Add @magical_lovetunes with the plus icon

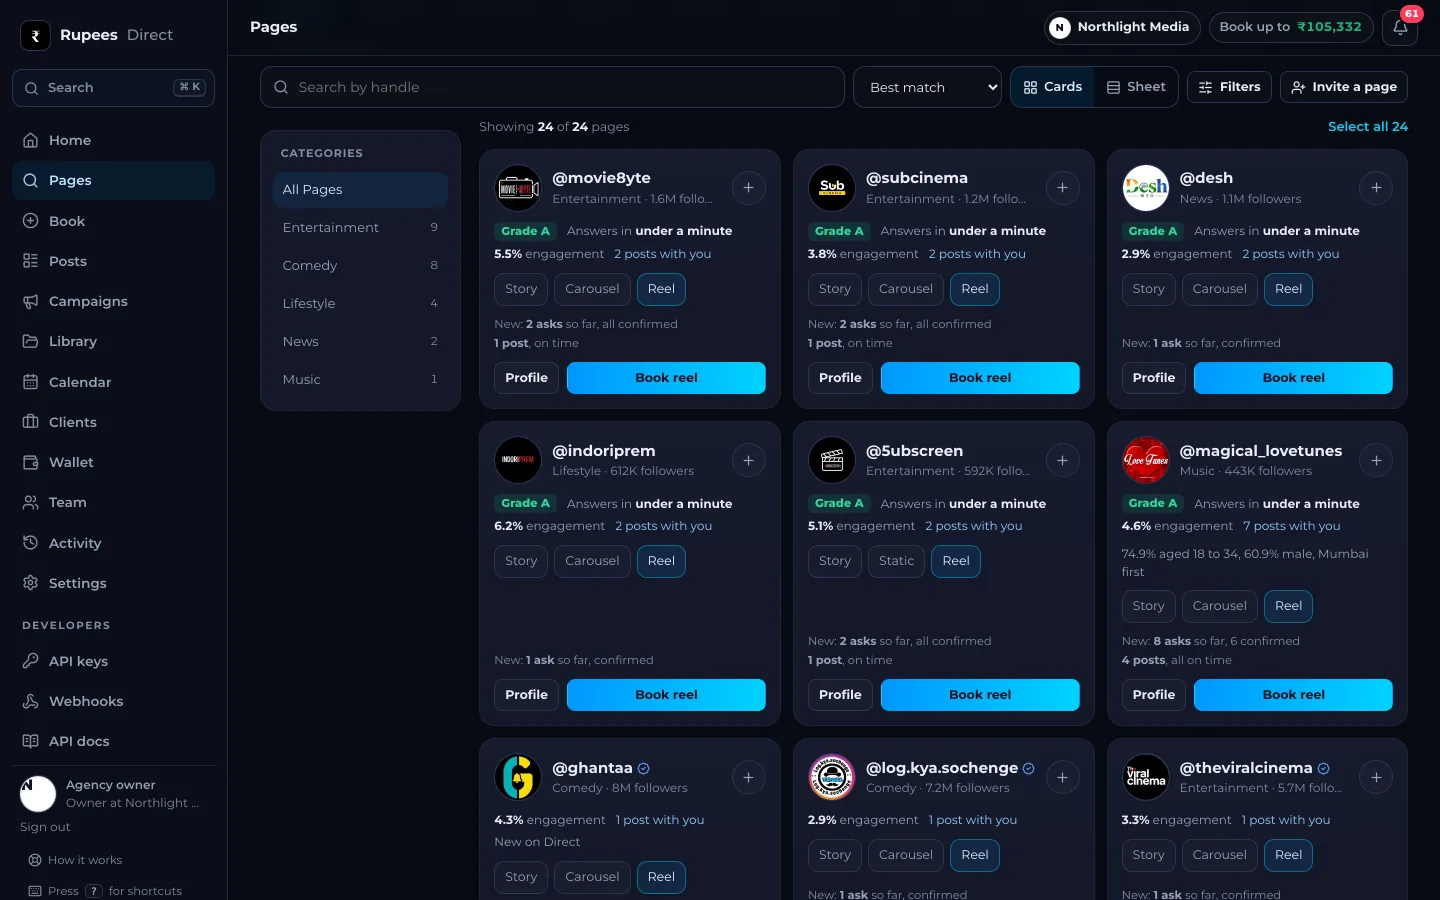tap(1376, 460)
